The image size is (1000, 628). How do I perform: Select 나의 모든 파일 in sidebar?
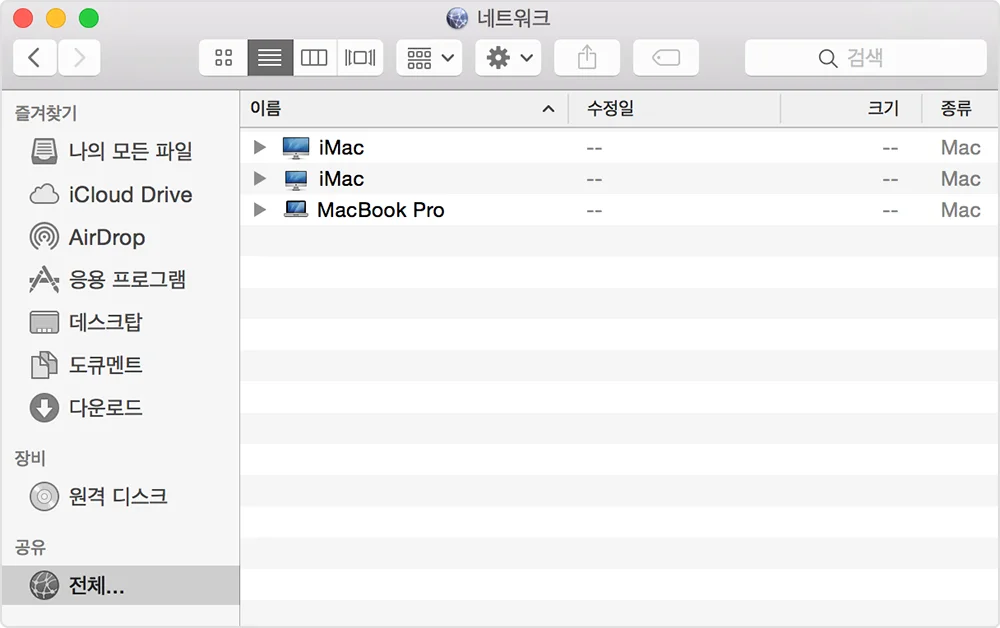tap(130, 152)
